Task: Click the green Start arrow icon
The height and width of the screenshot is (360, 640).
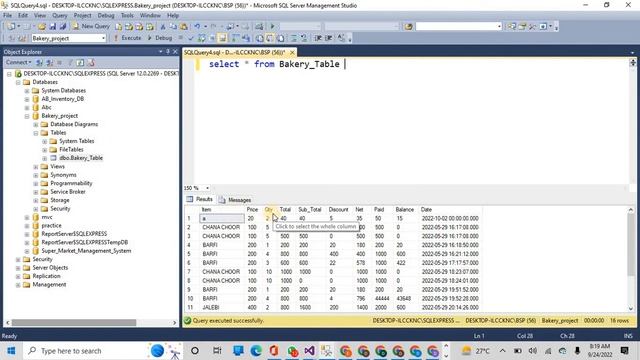Action: 272,27
